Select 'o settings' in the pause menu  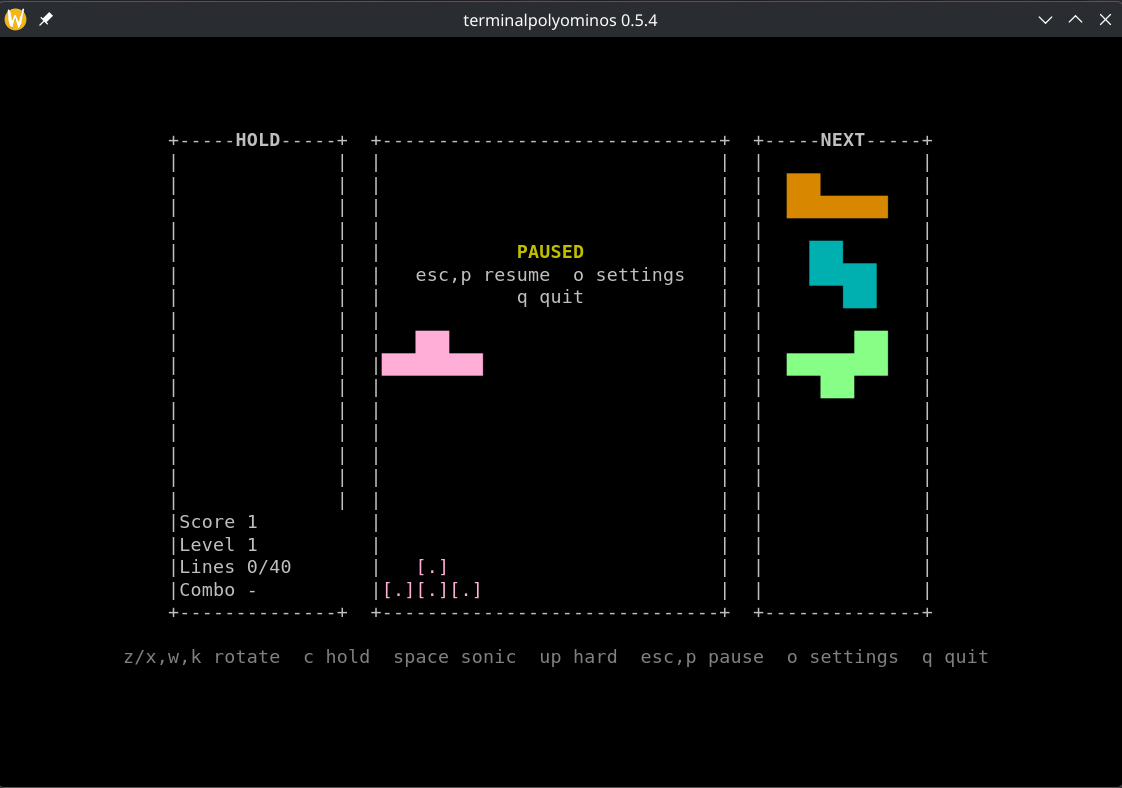(629, 275)
